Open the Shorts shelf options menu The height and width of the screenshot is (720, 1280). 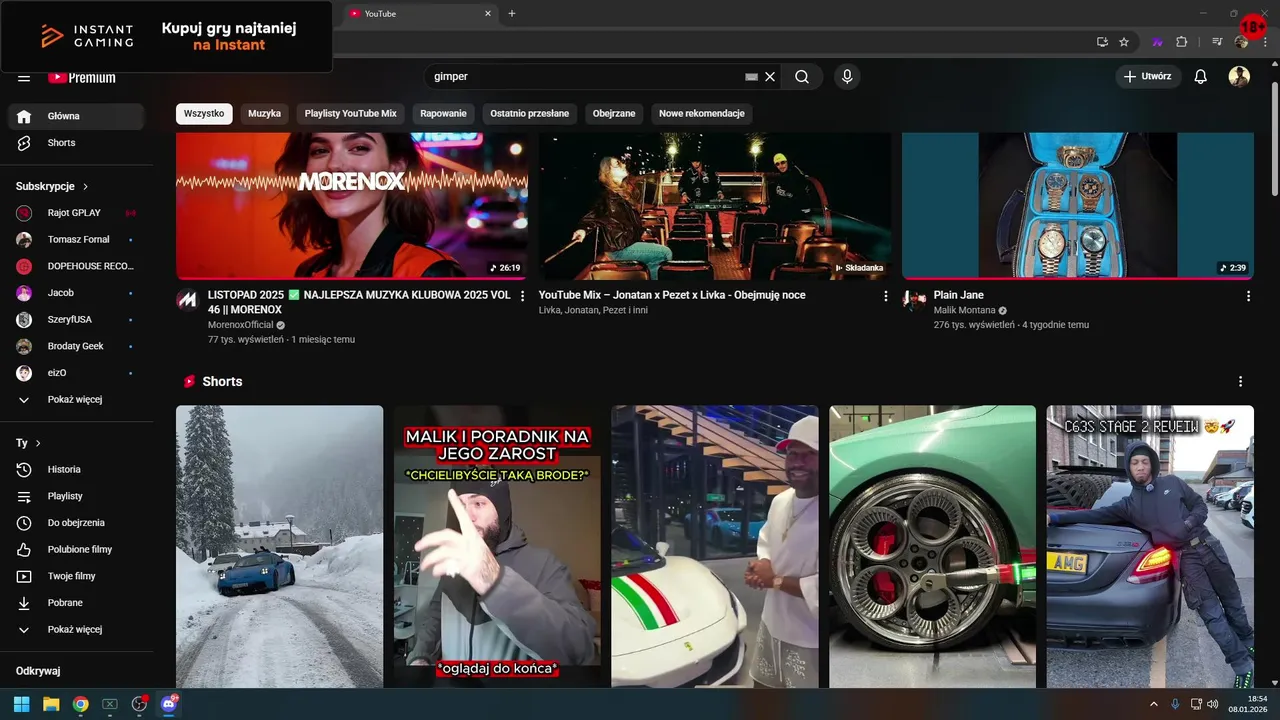click(x=1240, y=382)
